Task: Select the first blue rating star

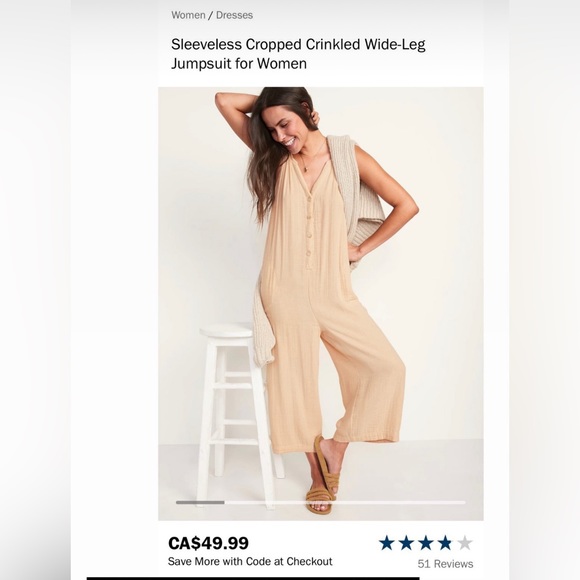Action: (387, 543)
